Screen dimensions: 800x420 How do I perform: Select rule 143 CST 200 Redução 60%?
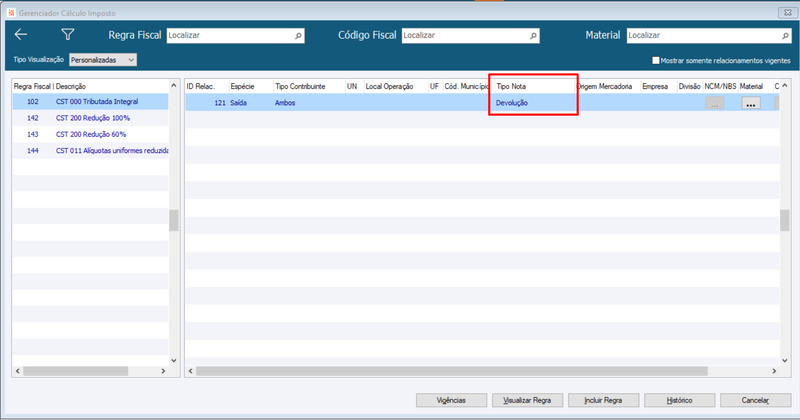coord(90,134)
